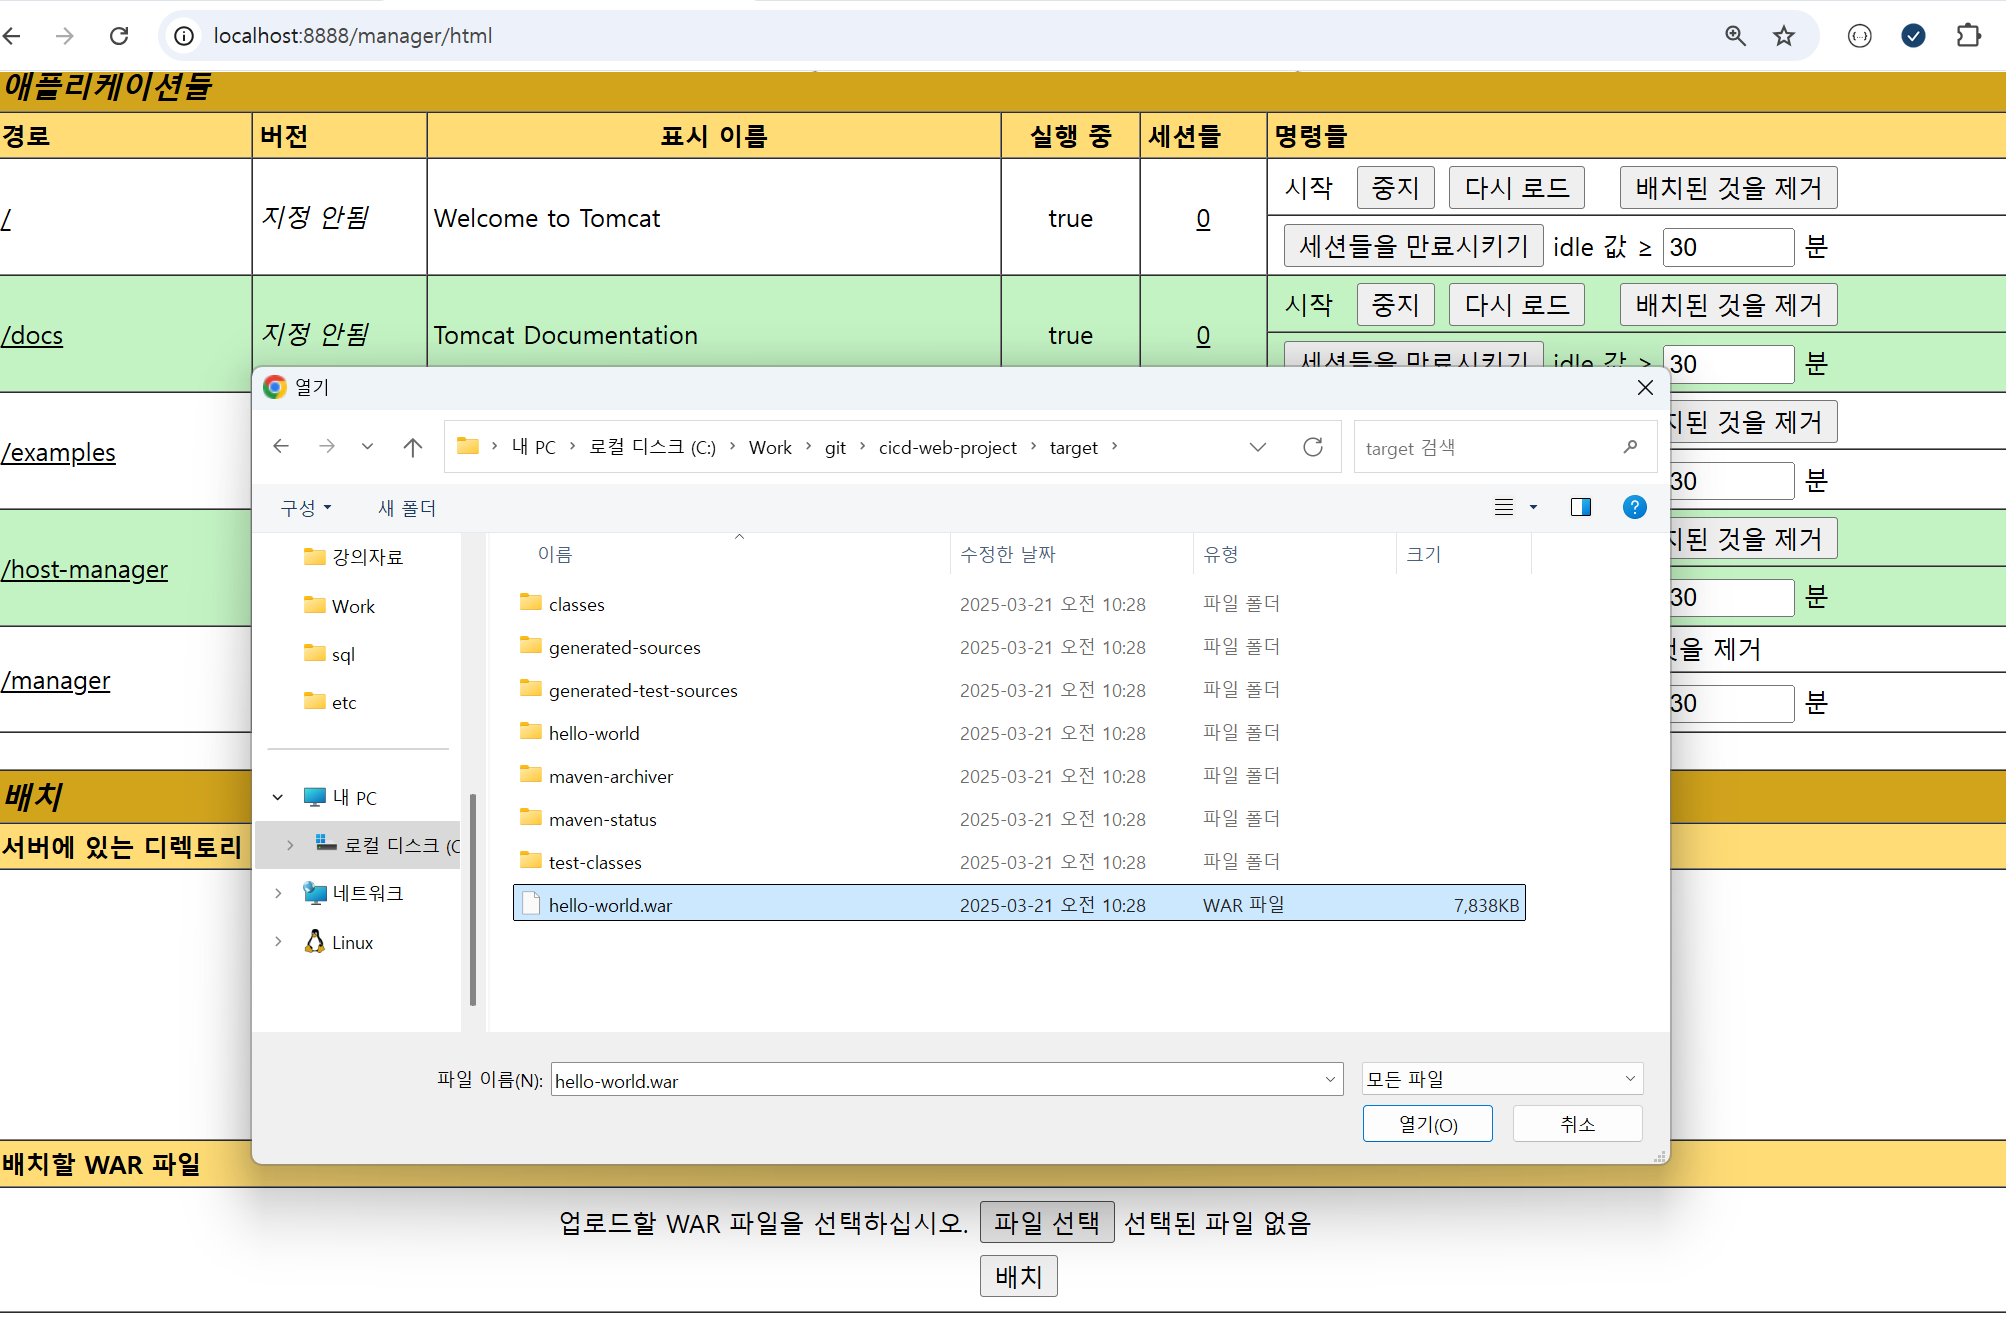
Task: Open file dialog help question icon
Action: coord(1634,507)
